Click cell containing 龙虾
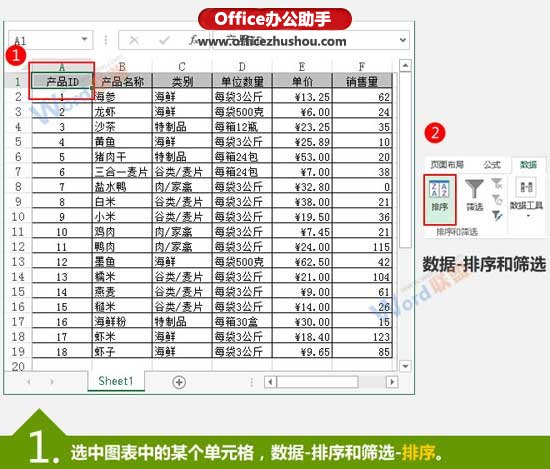 [122, 112]
